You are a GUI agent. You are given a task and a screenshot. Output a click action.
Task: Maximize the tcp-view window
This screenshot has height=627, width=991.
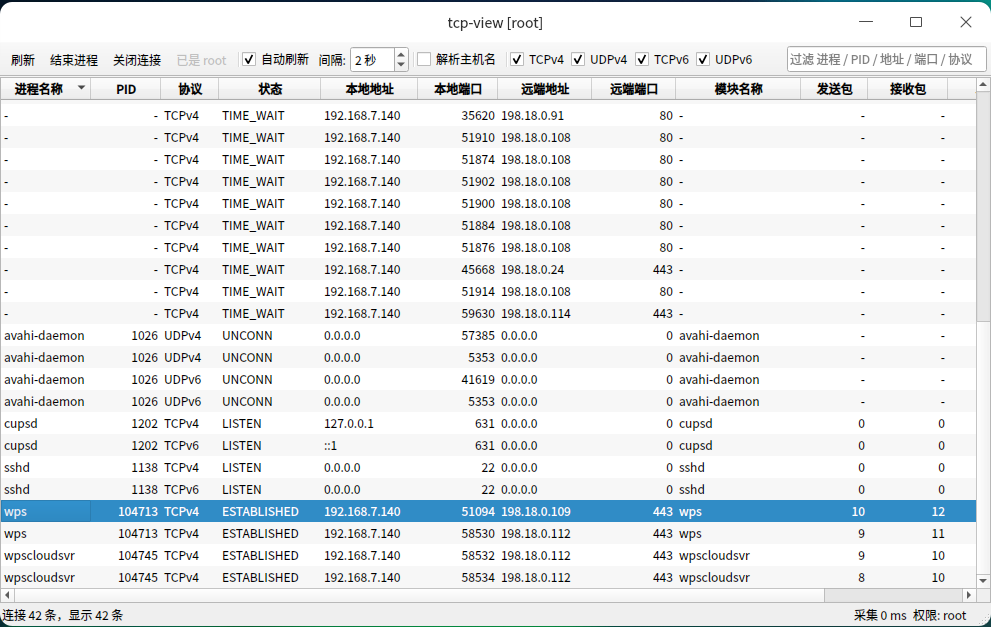pos(916,22)
